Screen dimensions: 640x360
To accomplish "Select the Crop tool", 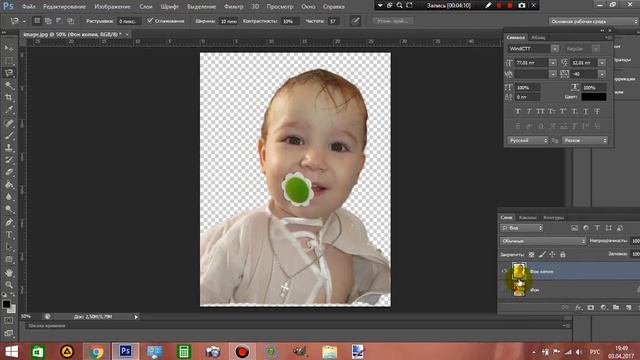I will [x=9, y=98].
